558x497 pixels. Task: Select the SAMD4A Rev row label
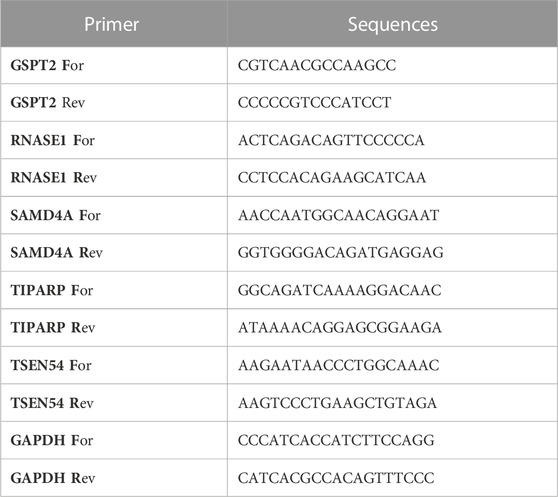(x=57, y=253)
